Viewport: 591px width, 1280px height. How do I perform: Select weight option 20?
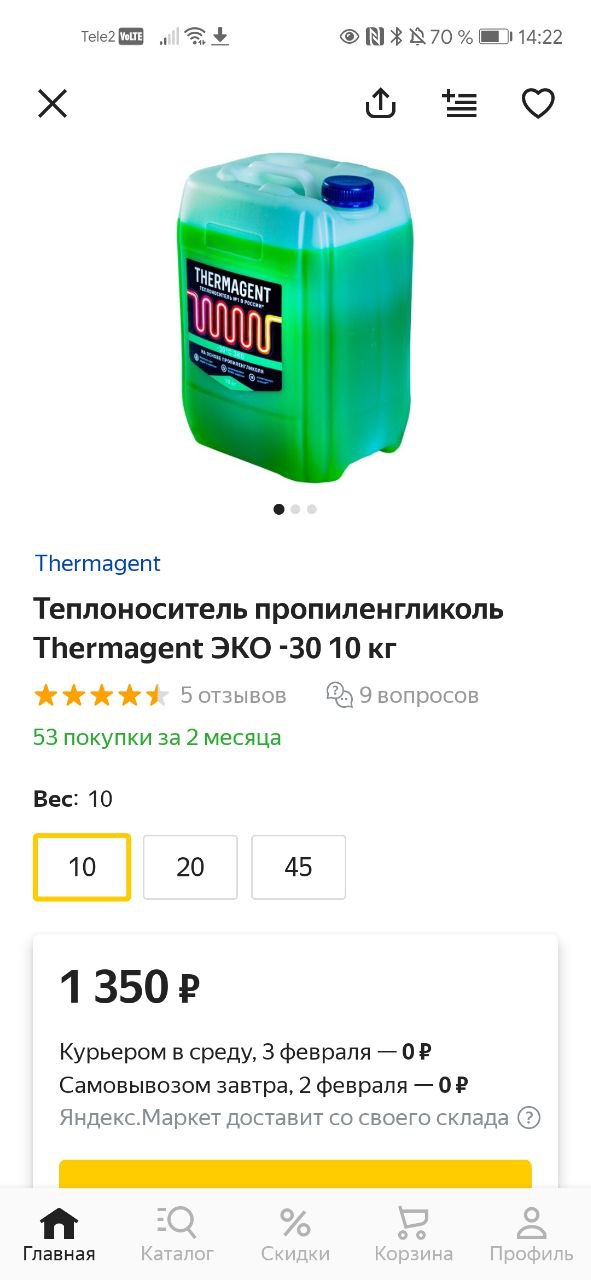point(190,867)
